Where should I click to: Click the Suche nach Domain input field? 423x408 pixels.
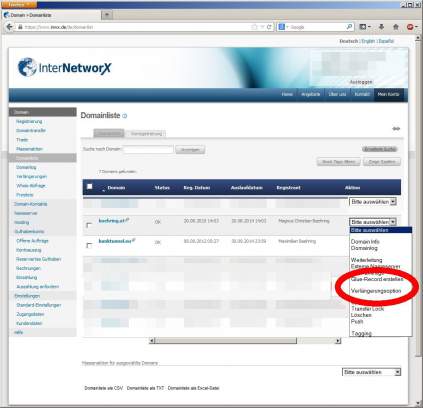click(148, 149)
